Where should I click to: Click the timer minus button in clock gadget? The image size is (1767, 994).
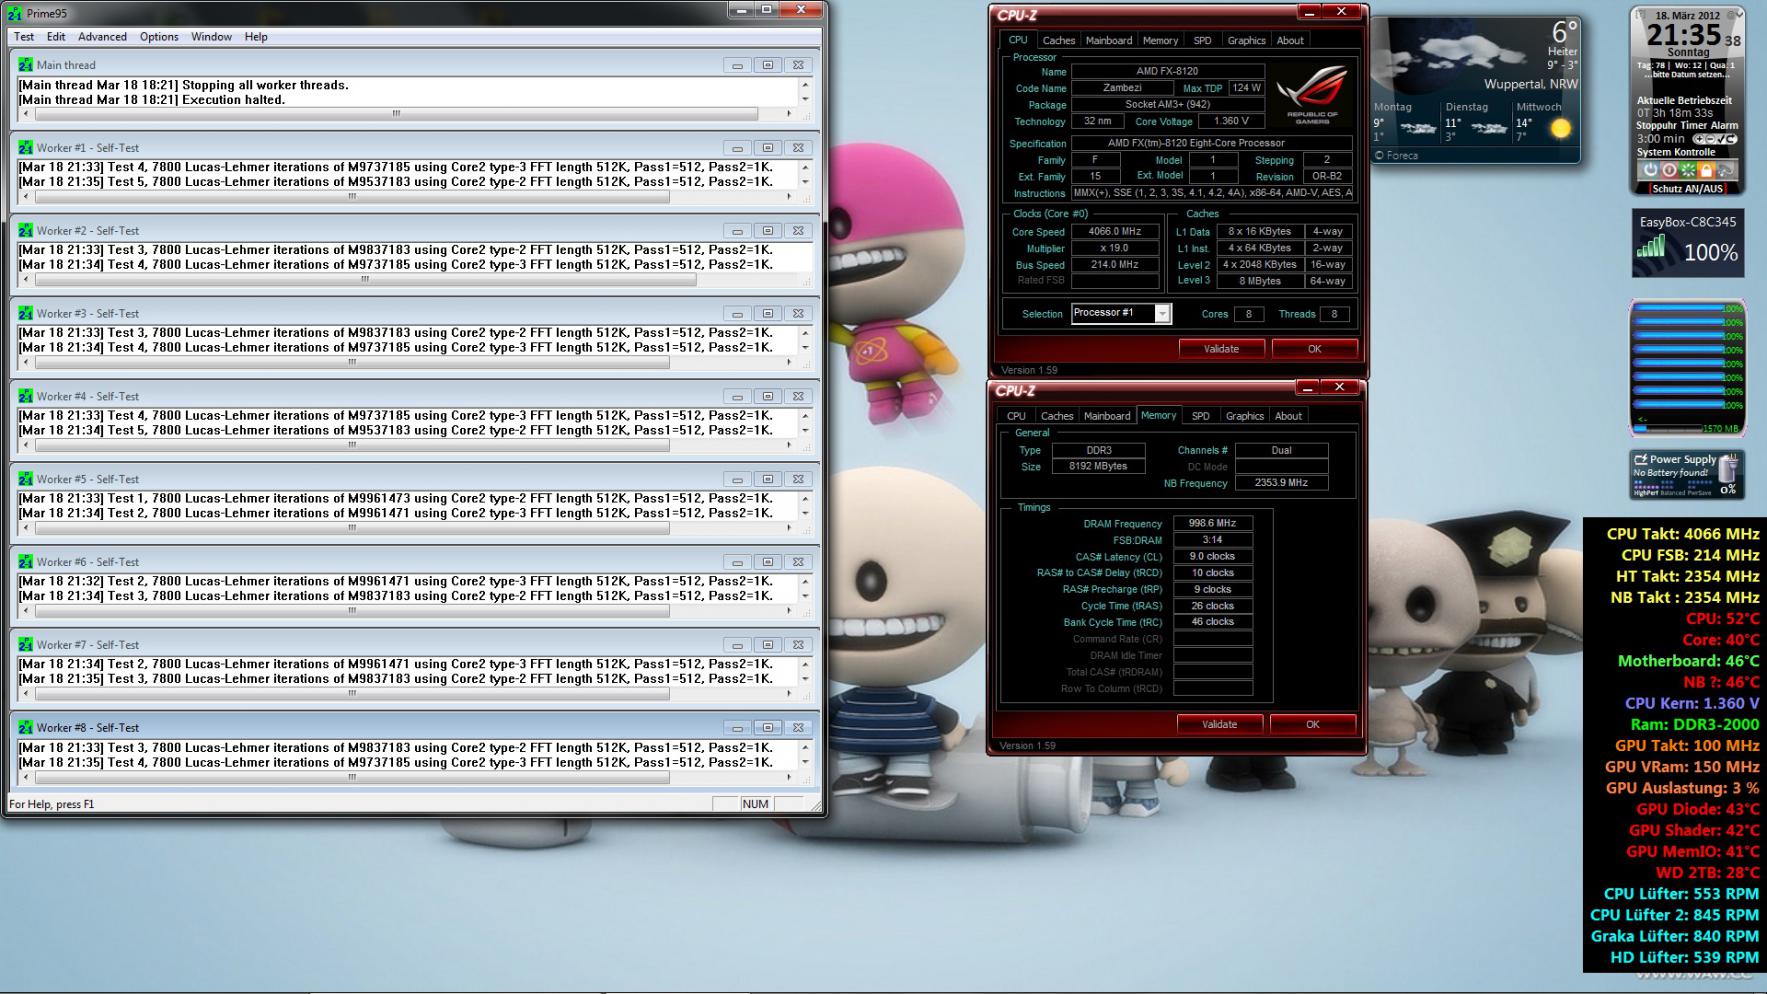coord(1710,139)
